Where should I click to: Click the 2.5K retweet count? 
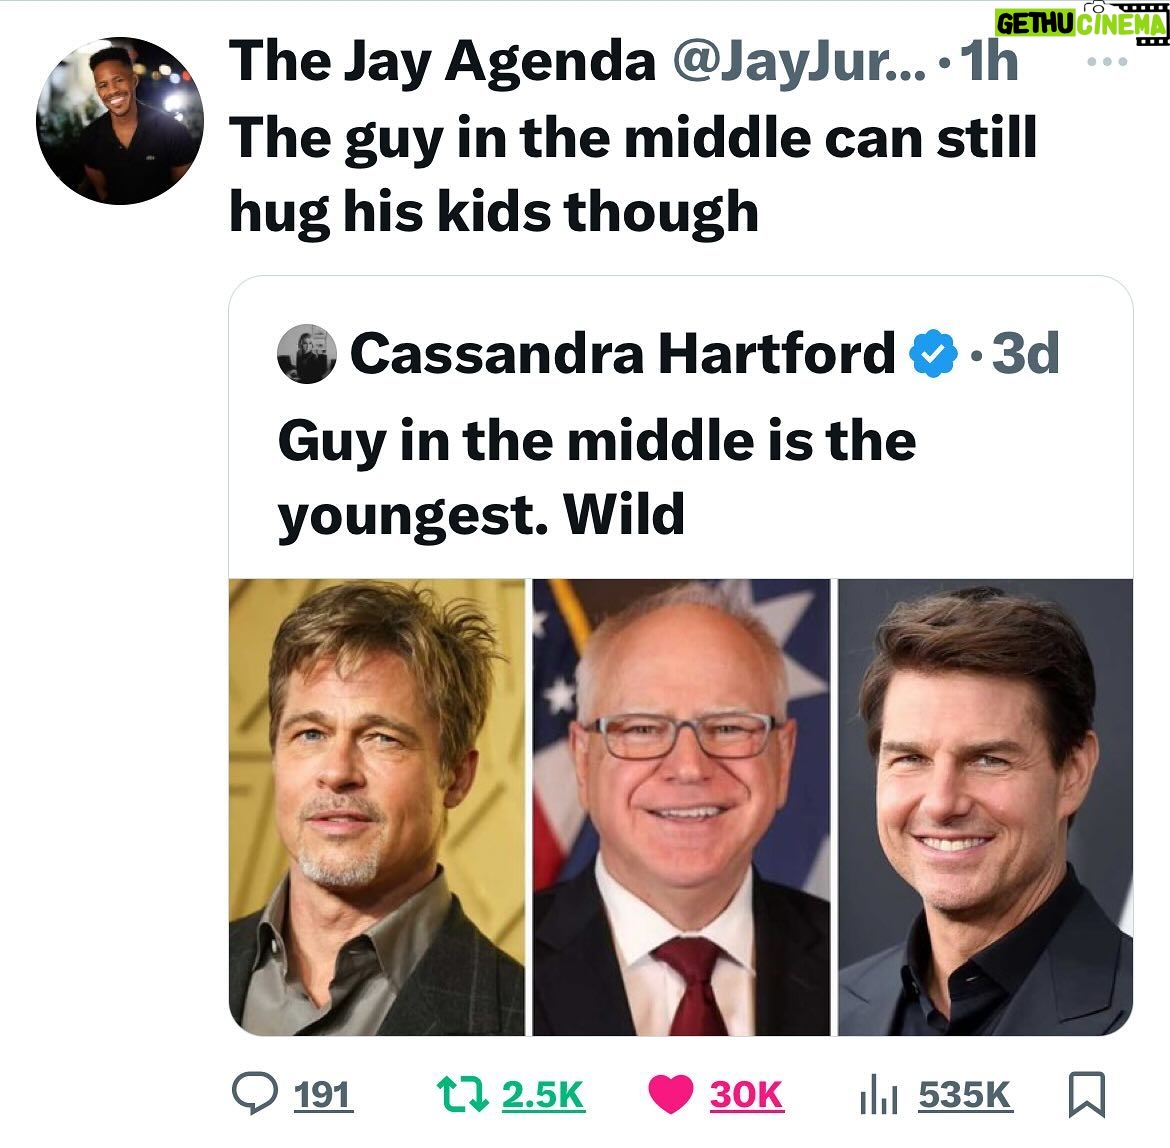pyautogui.click(x=543, y=1095)
